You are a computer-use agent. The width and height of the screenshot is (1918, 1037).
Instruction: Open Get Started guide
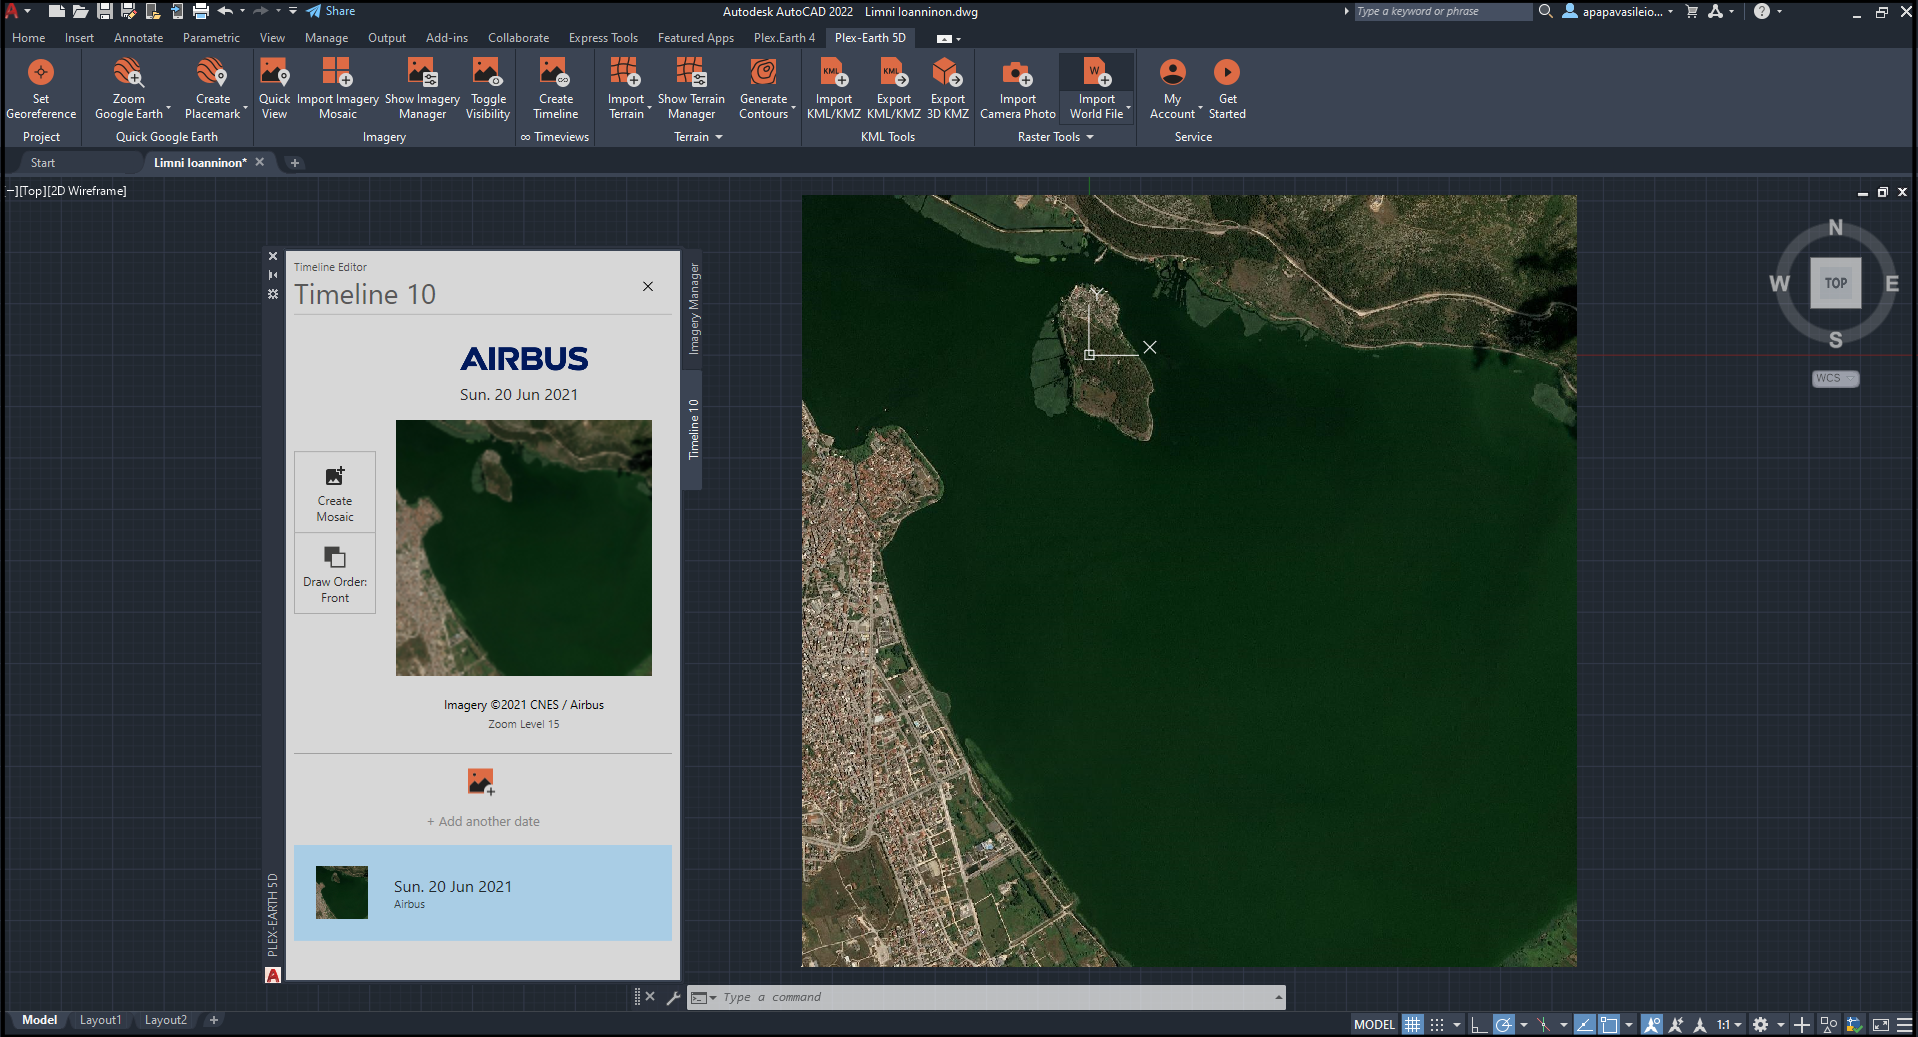click(x=1227, y=89)
